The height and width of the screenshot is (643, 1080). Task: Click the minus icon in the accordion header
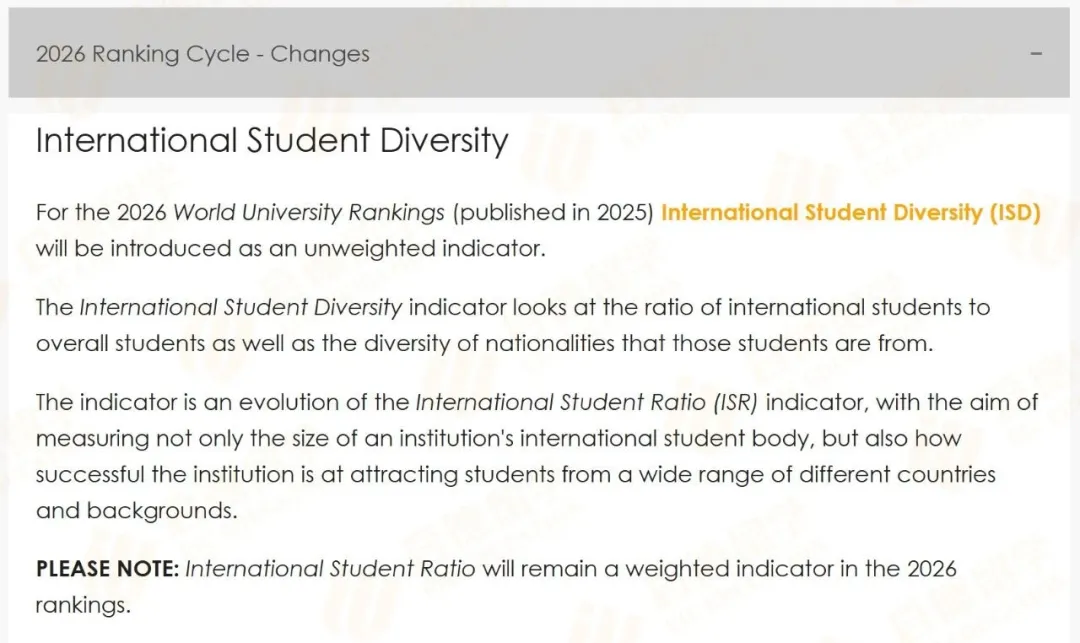(1036, 54)
